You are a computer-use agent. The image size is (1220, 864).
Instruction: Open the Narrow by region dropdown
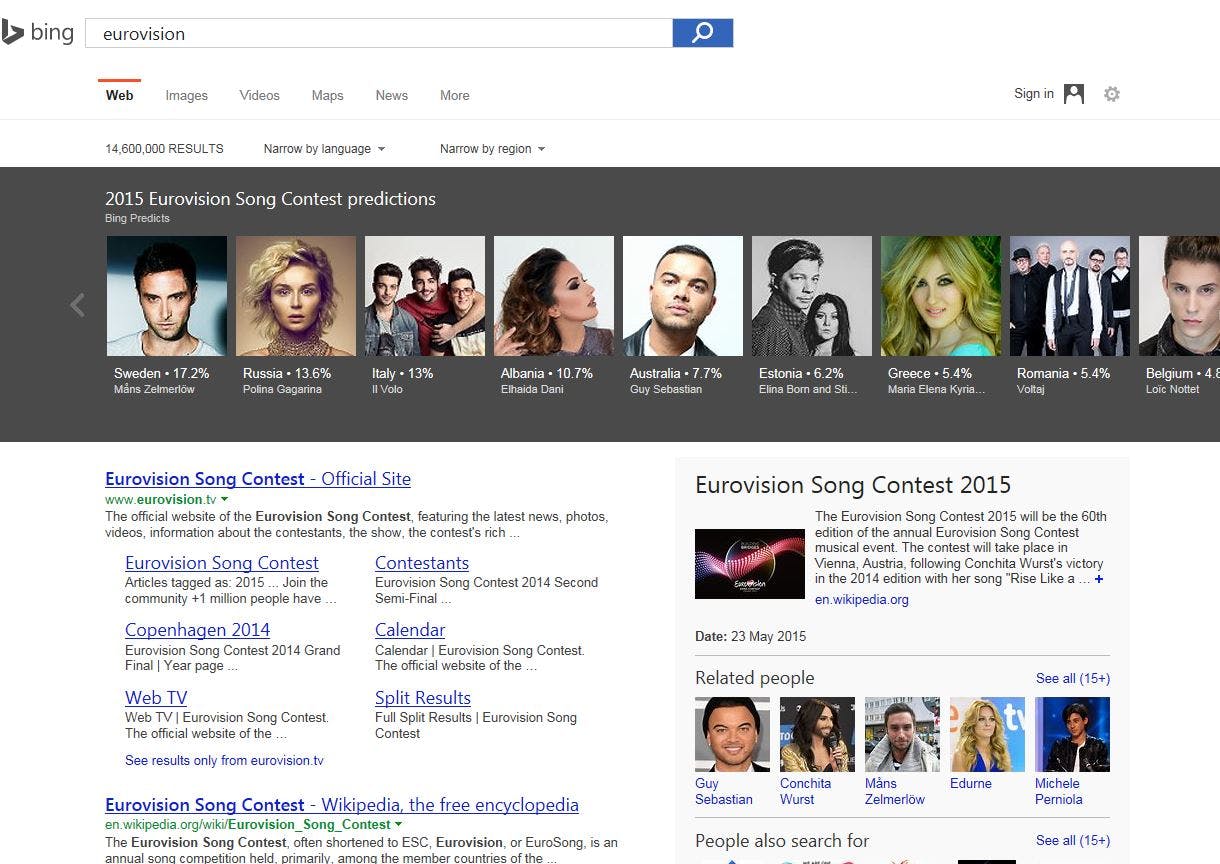coord(492,148)
